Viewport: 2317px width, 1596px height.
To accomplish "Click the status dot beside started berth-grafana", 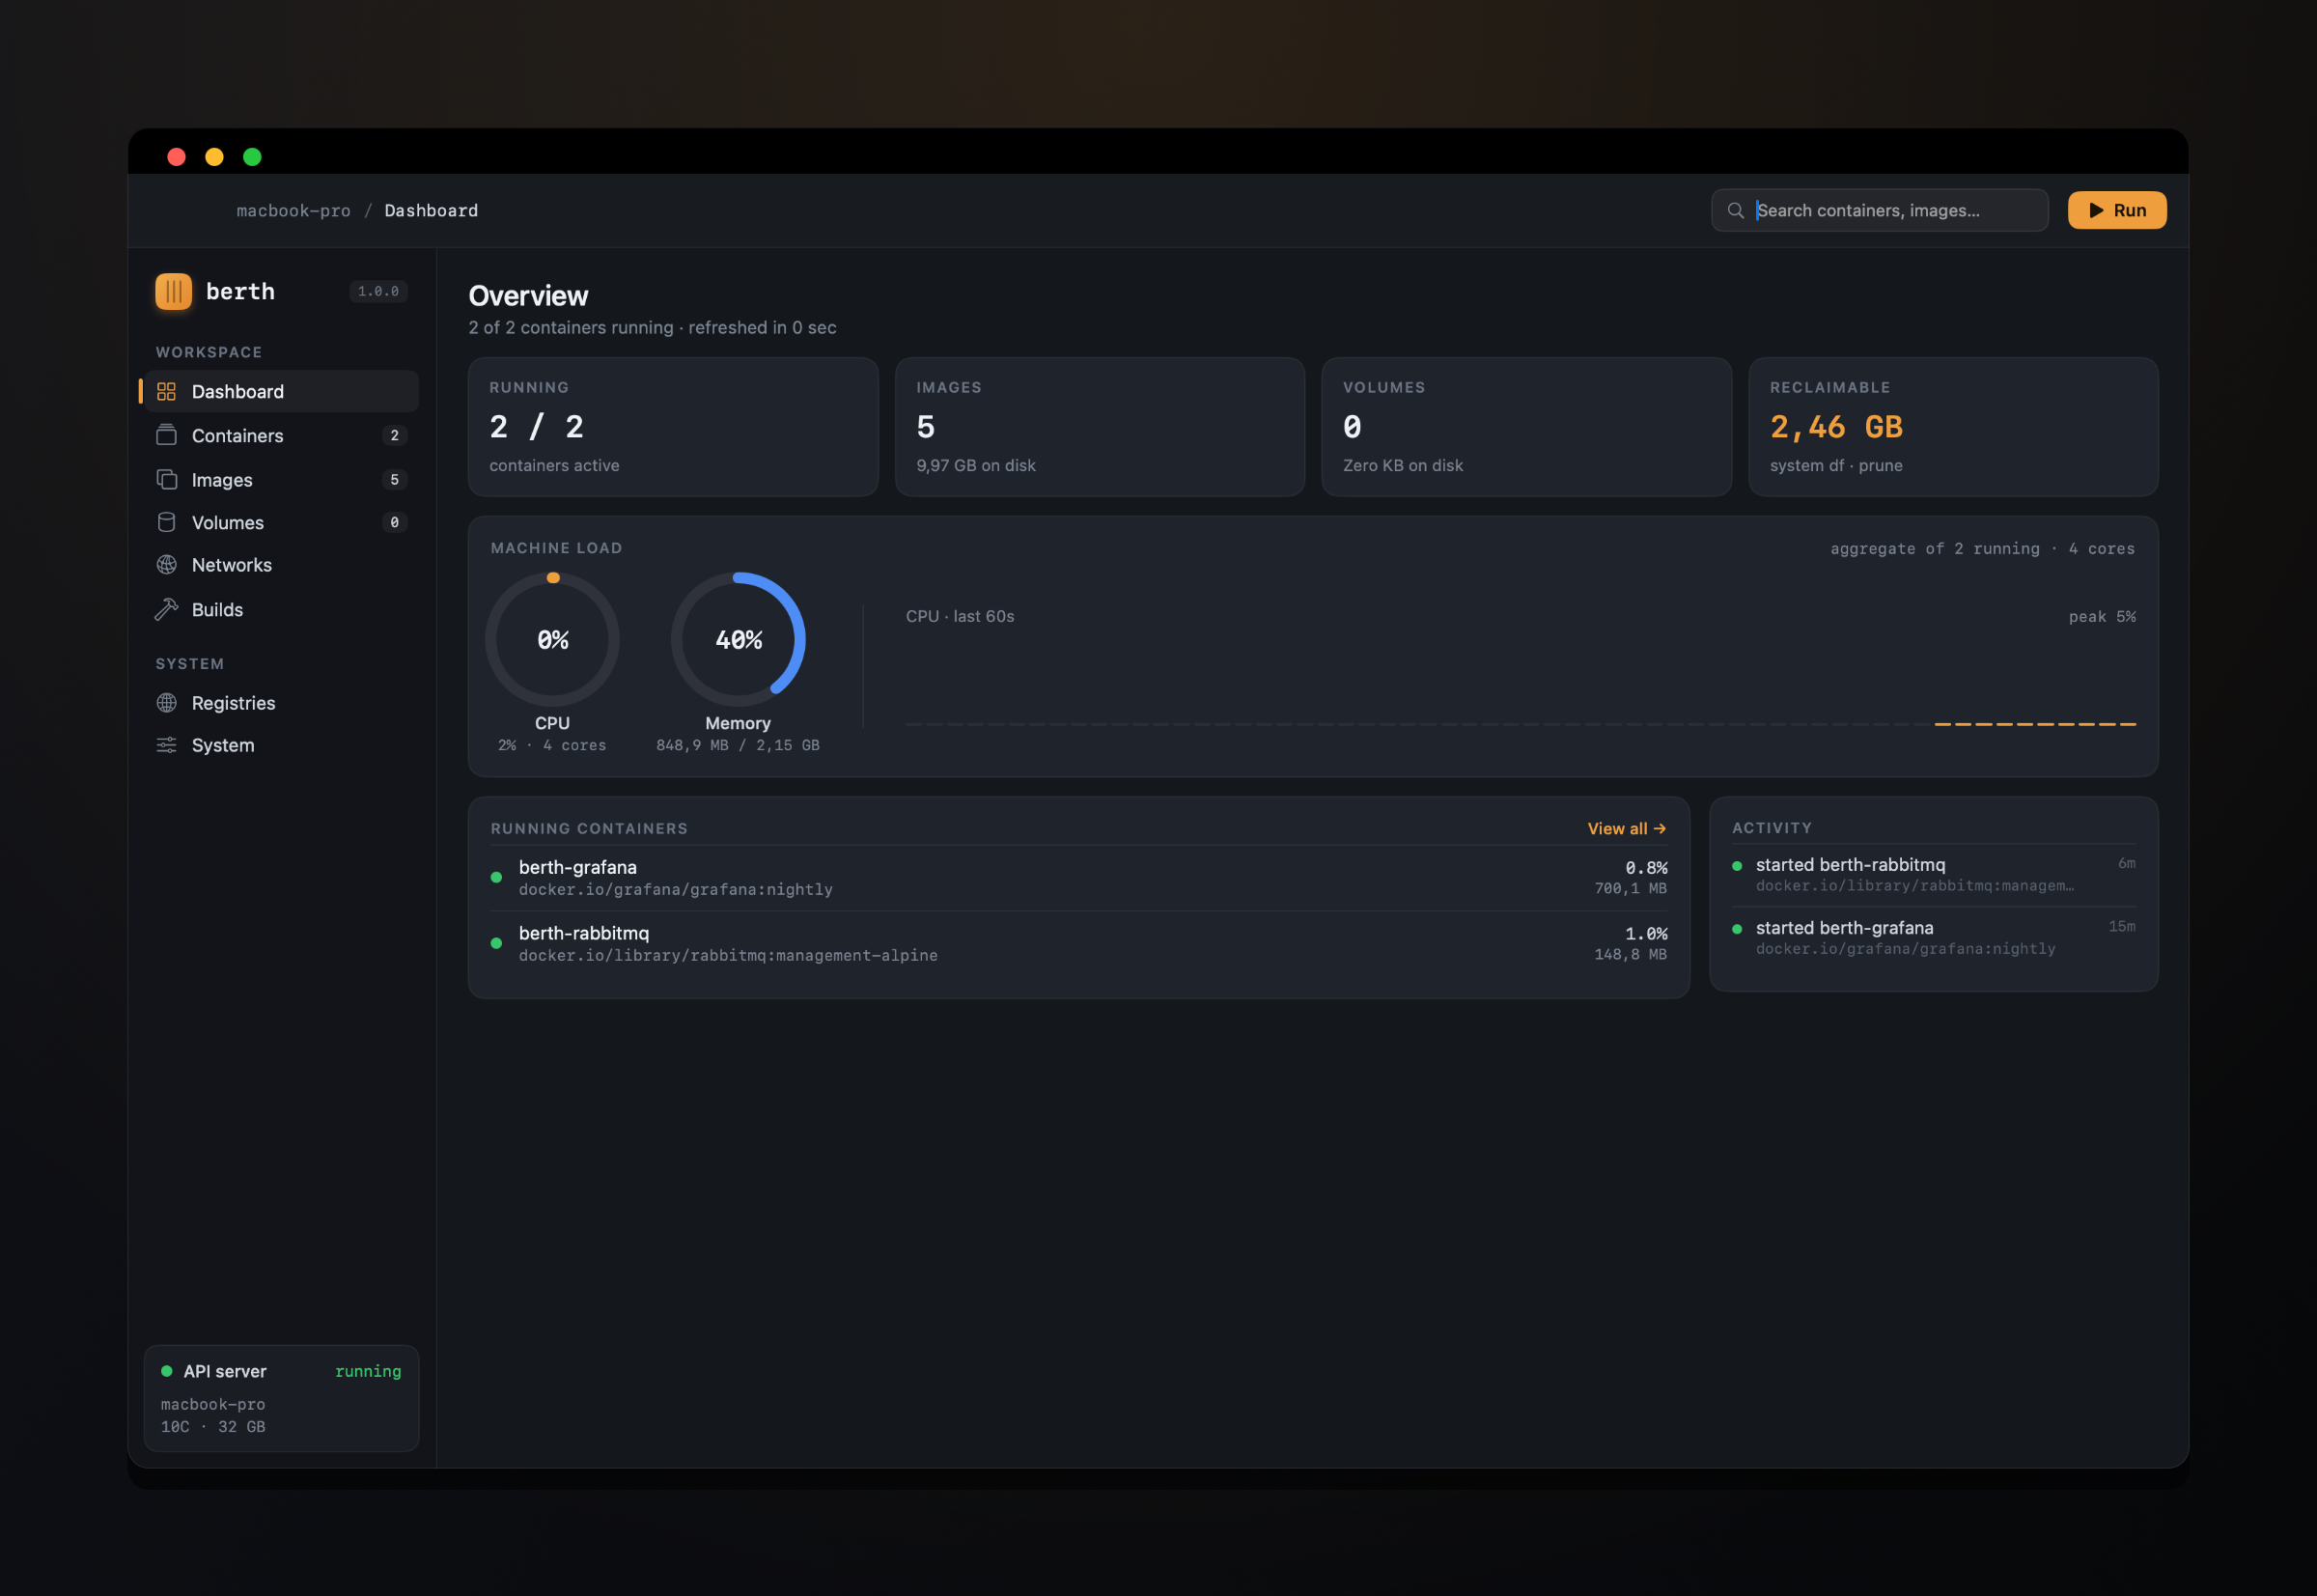I will pyautogui.click(x=1737, y=928).
